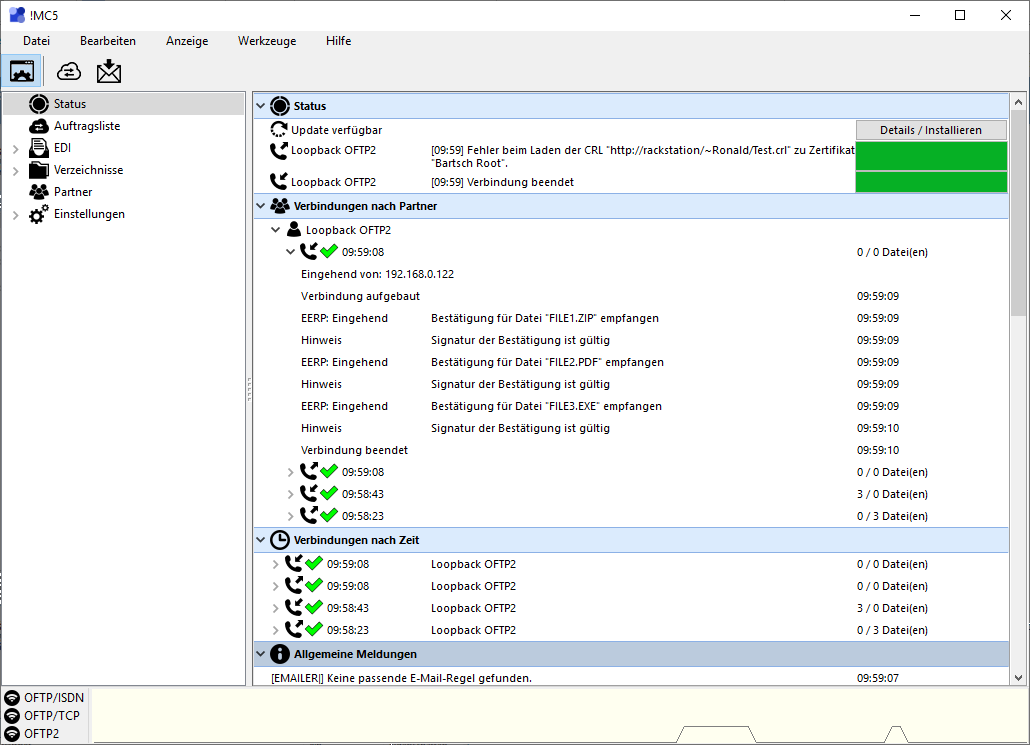Click the mail download toolbar icon
This screenshot has height=745, width=1030.
click(109, 71)
